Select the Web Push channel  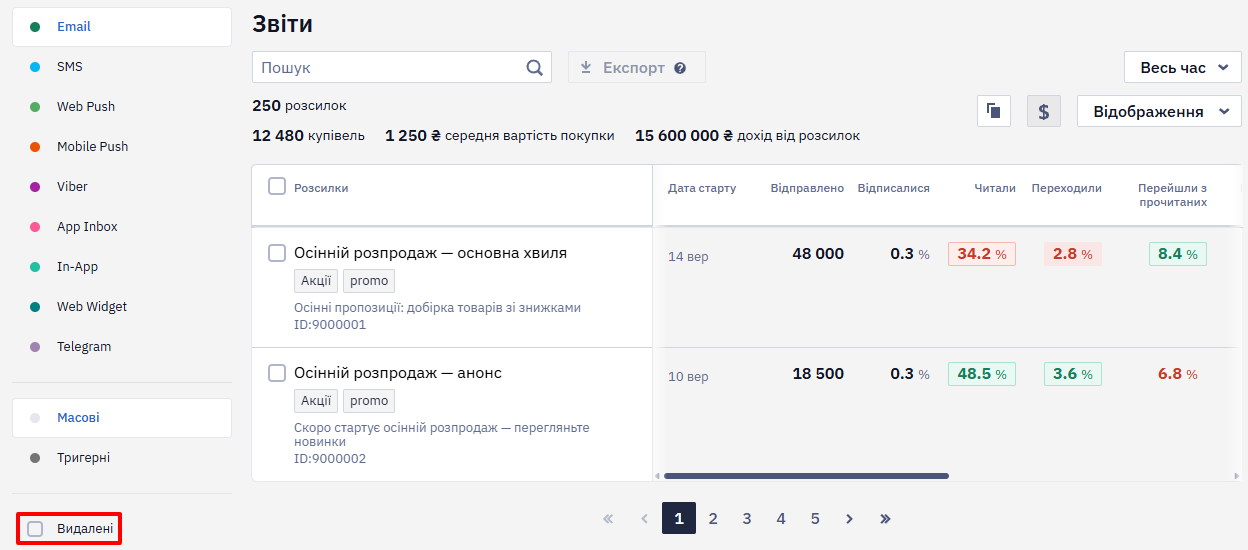click(x=122, y=107)
